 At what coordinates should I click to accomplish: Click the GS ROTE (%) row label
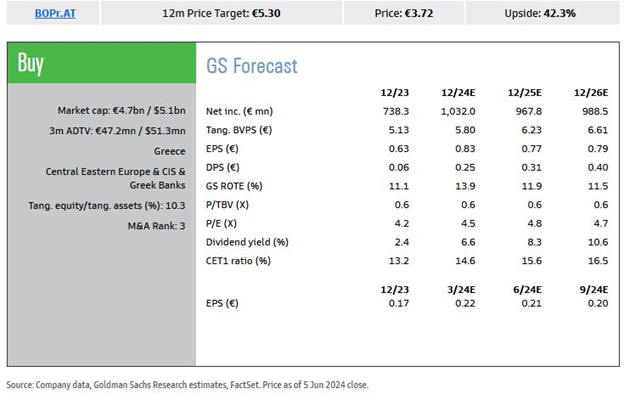click(236, 186)
